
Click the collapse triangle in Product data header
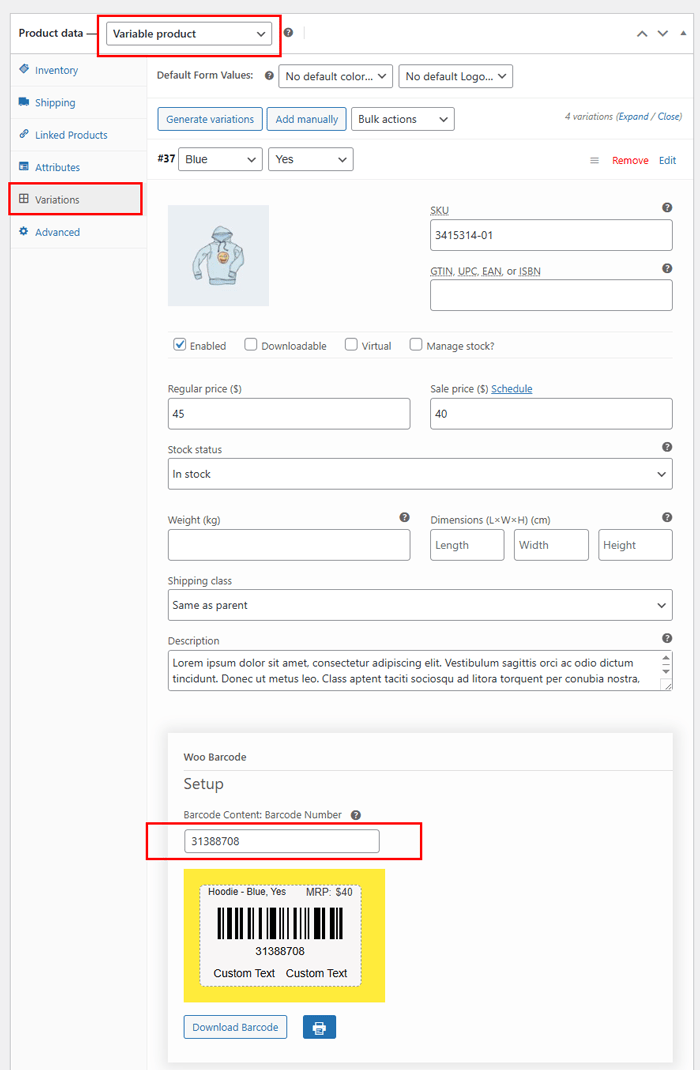(x=683, y=34)
